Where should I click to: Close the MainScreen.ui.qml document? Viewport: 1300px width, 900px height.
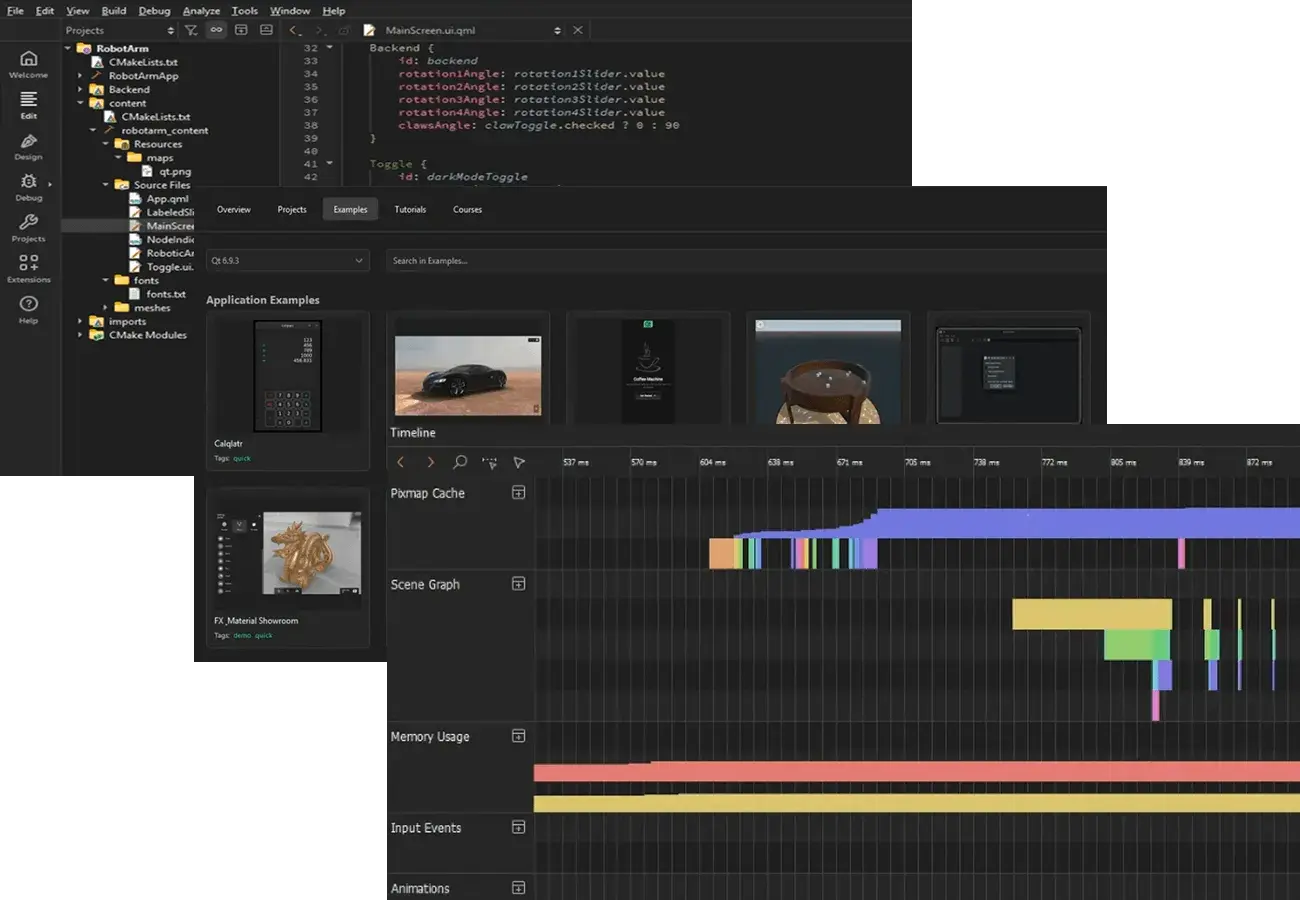577,31
